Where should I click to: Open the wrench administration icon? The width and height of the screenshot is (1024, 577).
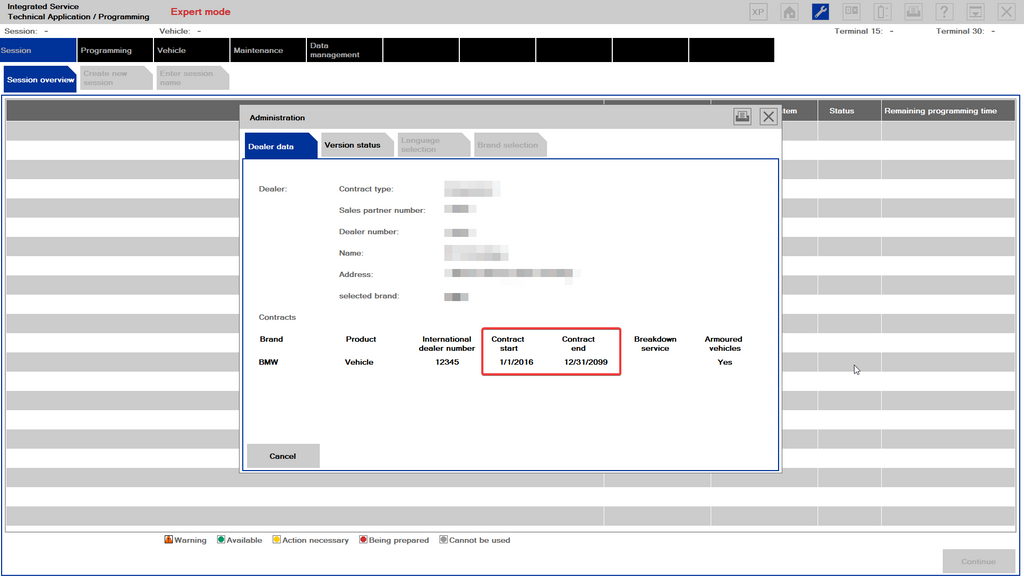pos(820,12)
